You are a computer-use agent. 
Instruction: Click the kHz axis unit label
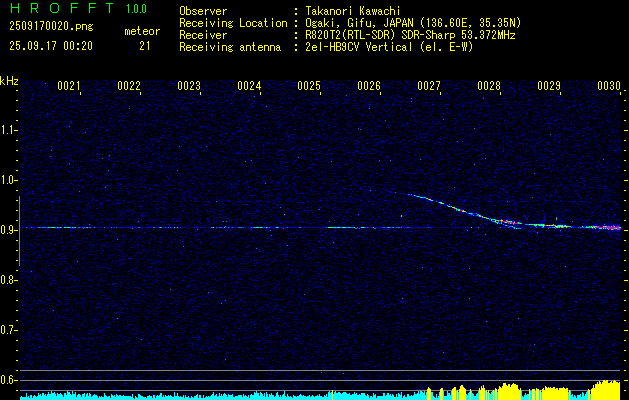point(9,81)
